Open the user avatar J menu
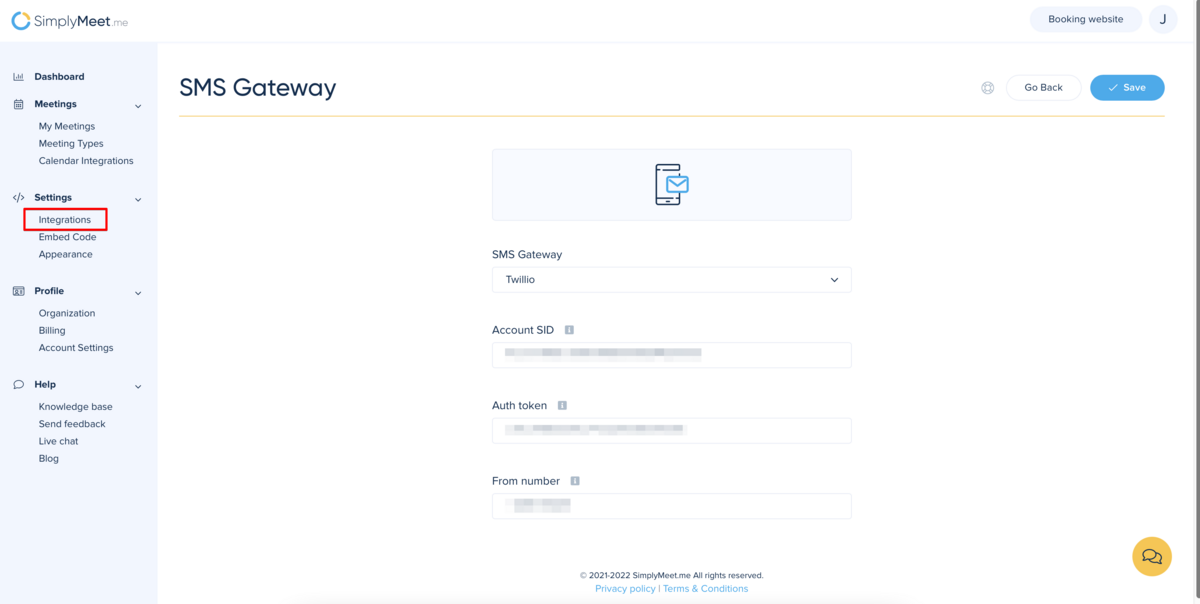 click(1163, 19)
